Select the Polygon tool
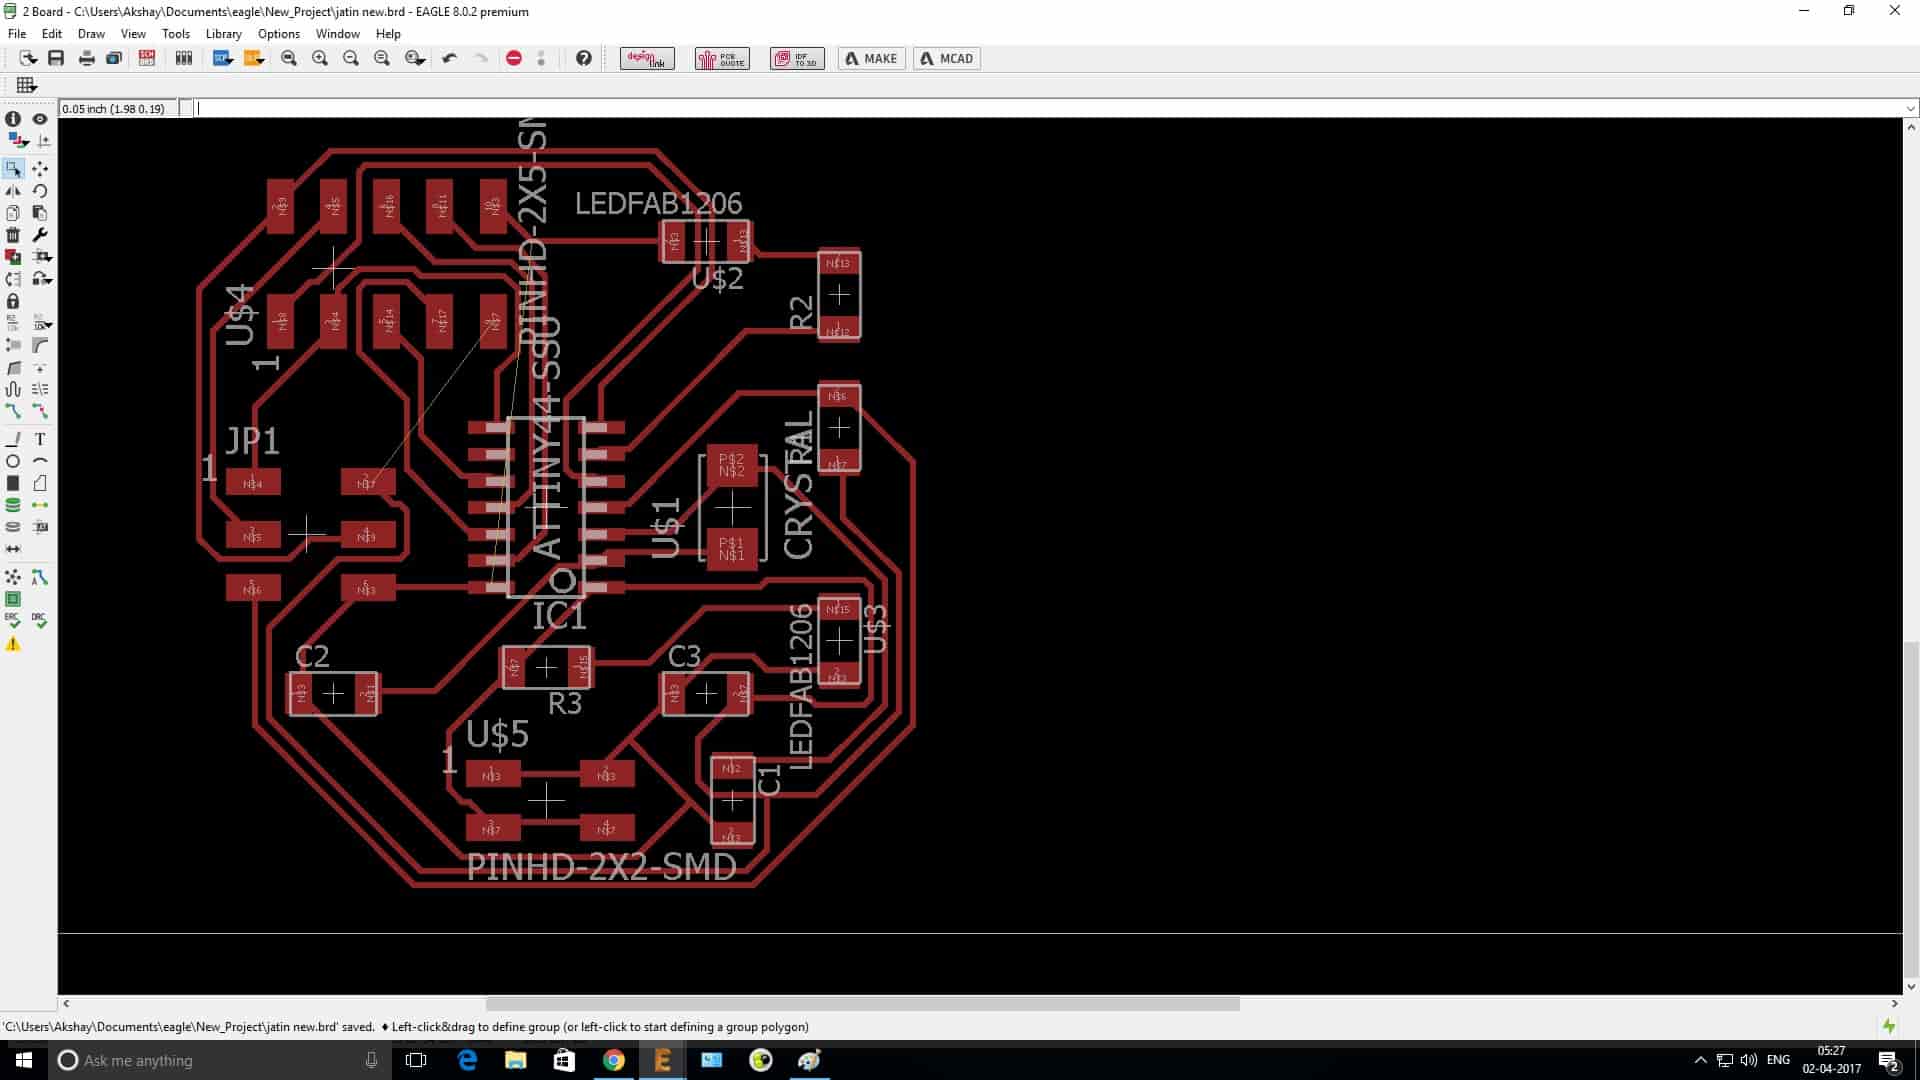 [40, 483]
